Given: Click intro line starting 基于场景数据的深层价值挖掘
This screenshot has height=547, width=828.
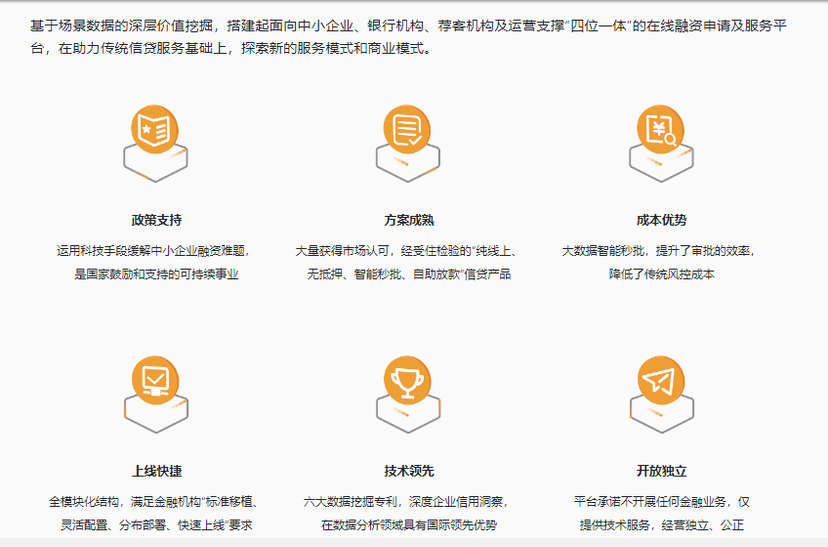Looking at the screenshot, I should click(x=408, y=25).
